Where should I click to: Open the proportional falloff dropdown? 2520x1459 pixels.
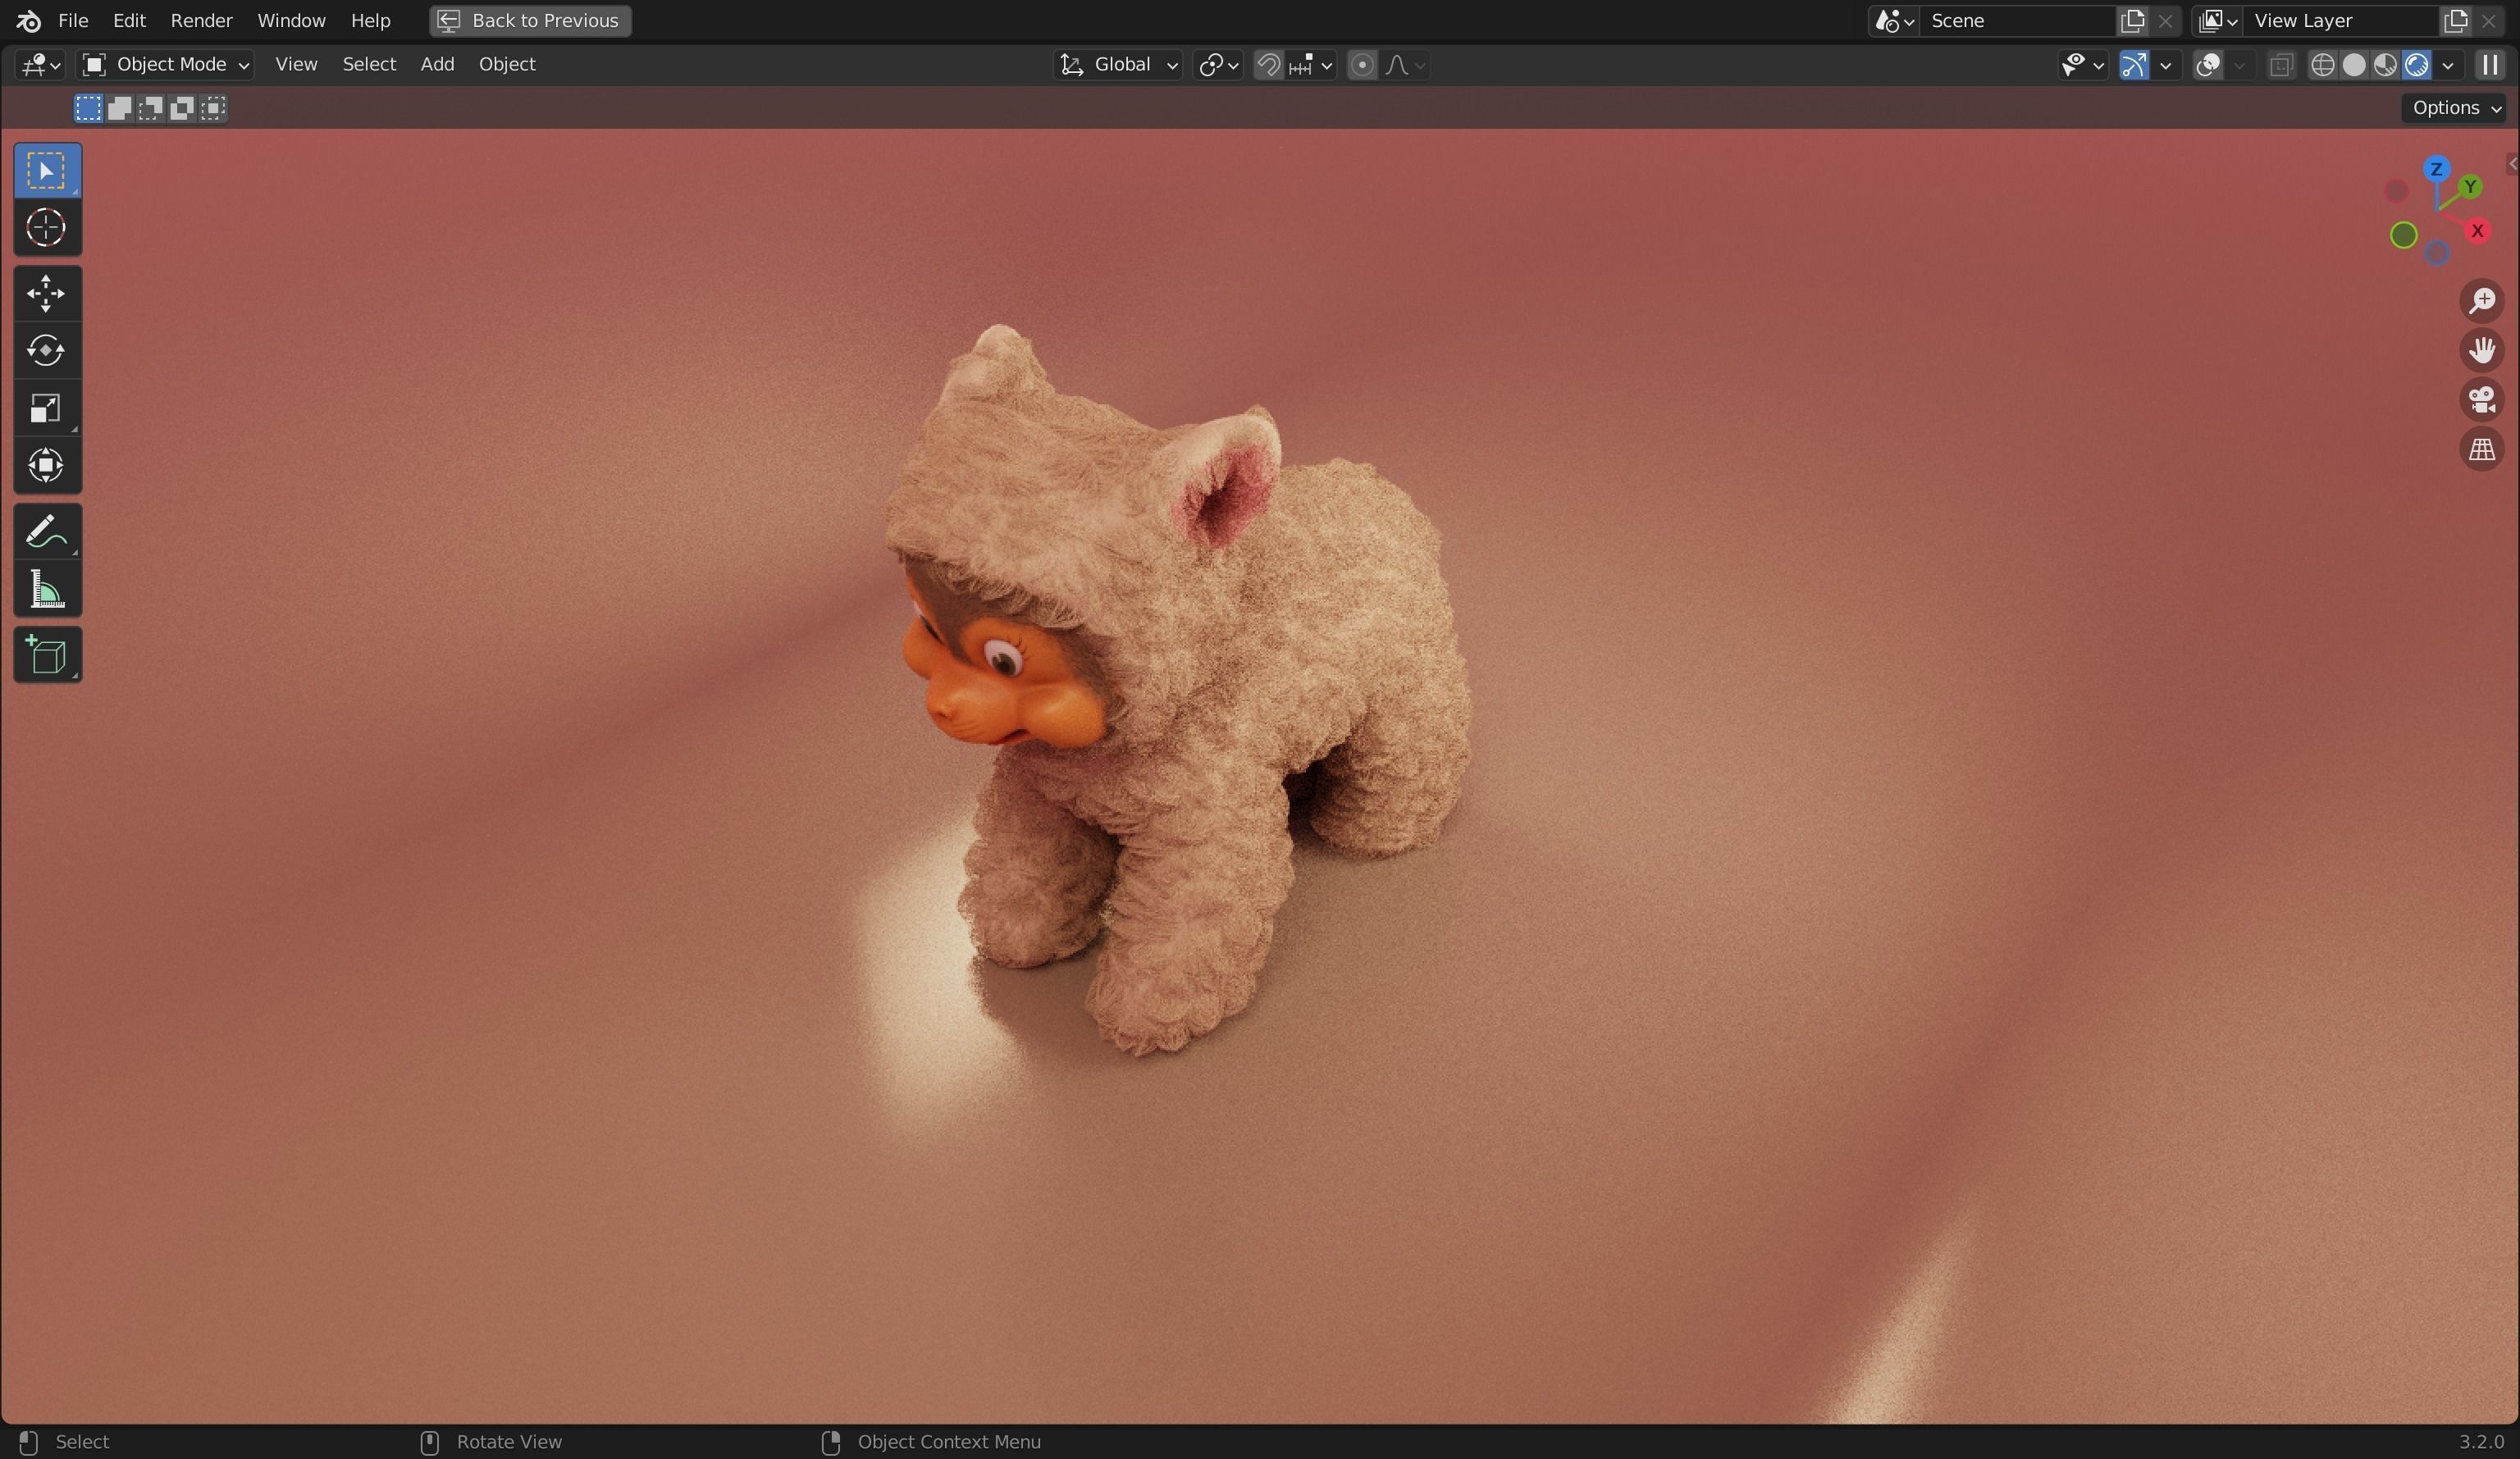tap(1404, 65)
